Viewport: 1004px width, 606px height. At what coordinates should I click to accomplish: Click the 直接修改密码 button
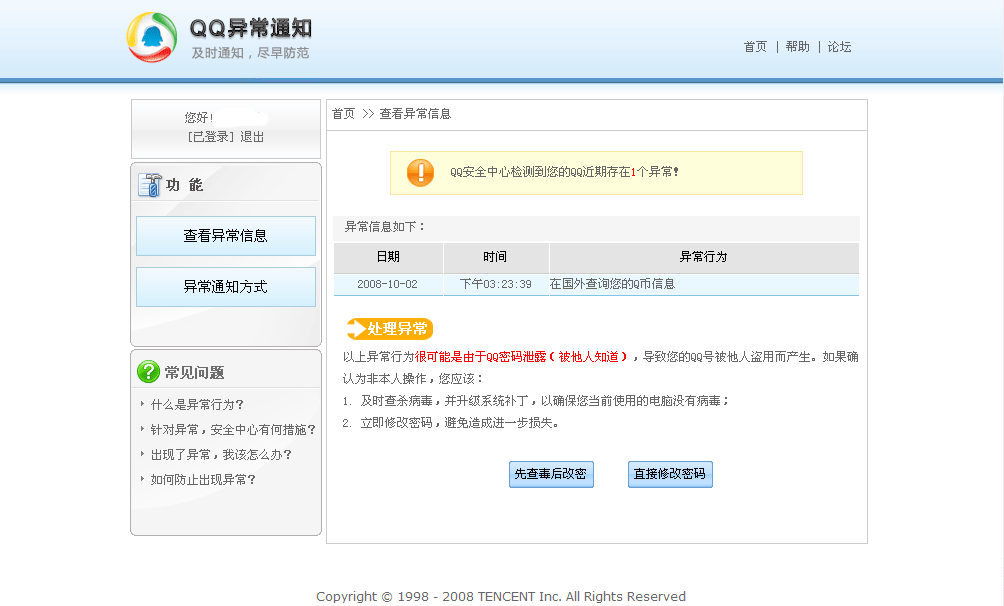pos(670,474)
